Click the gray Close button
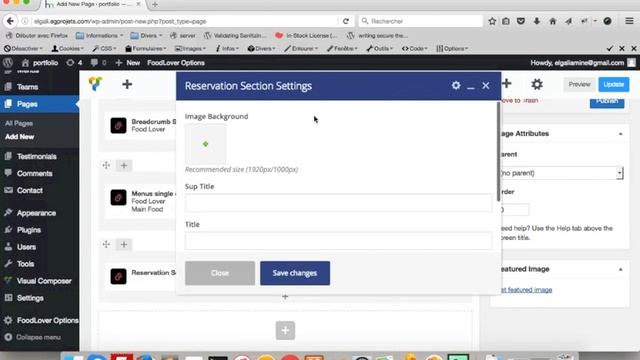Screen dimensions: 640x360 220,273
